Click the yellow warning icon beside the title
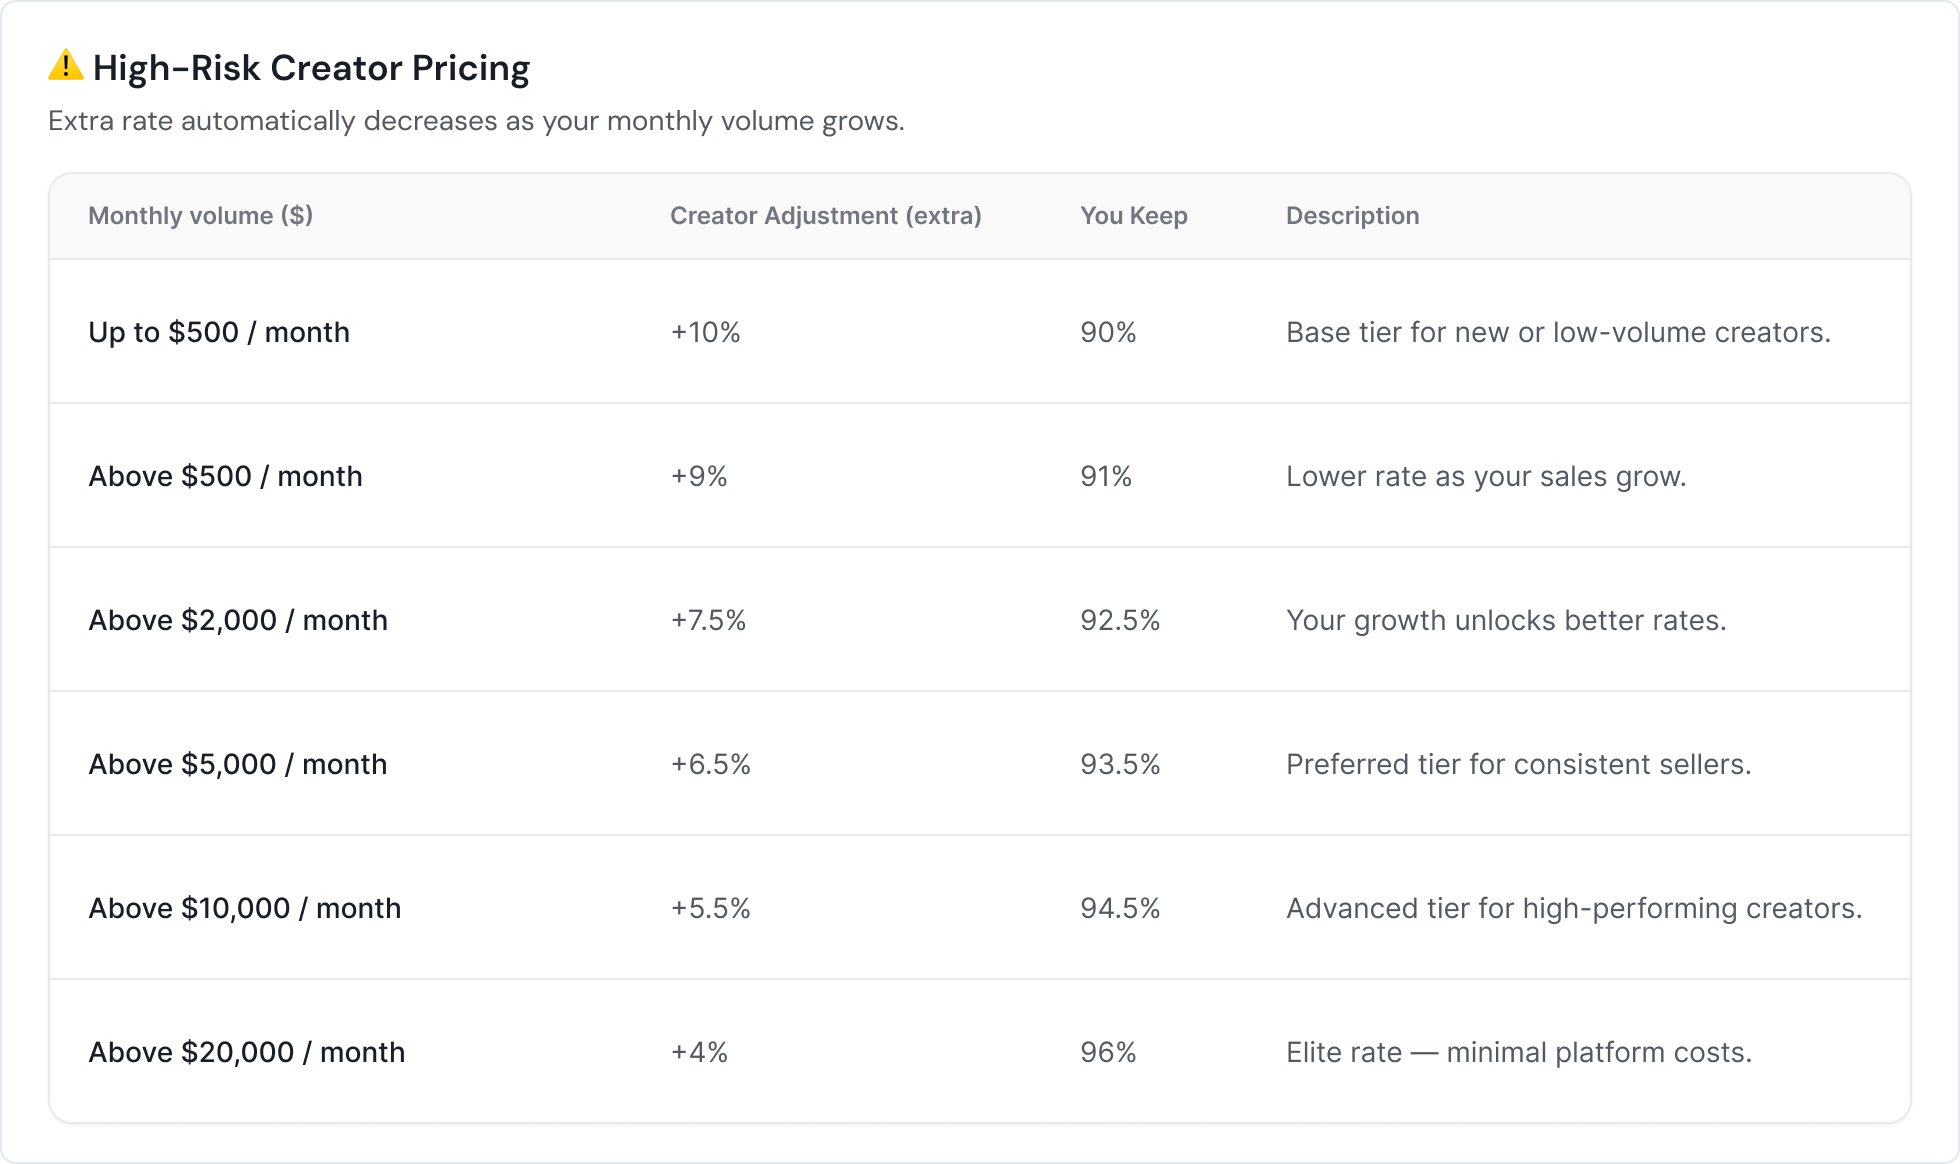Viewport: 1960px width, 1164px height. tap(66, 66)
